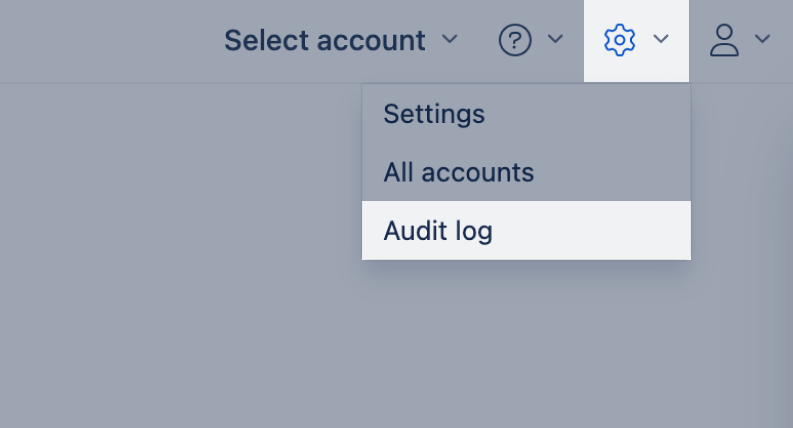
Task: Open the user menu via person icon
Action: pyautogui.click(x=723, y=40)
